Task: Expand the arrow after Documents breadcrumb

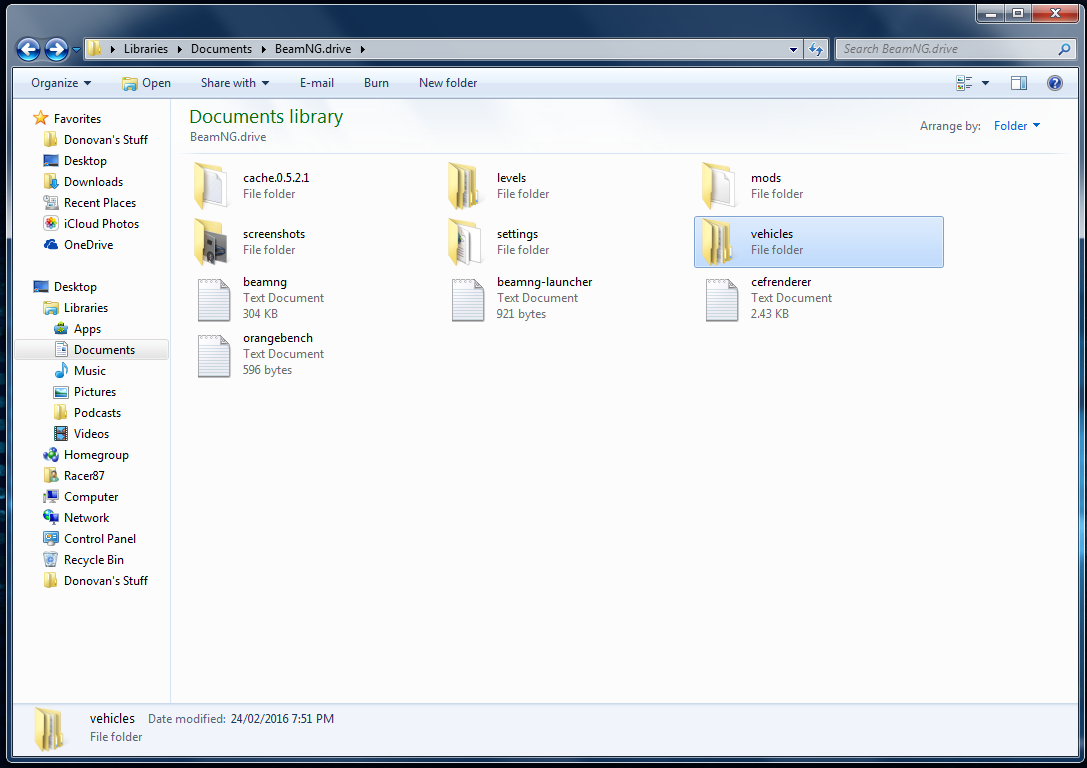Action: (x=263, y=49)
